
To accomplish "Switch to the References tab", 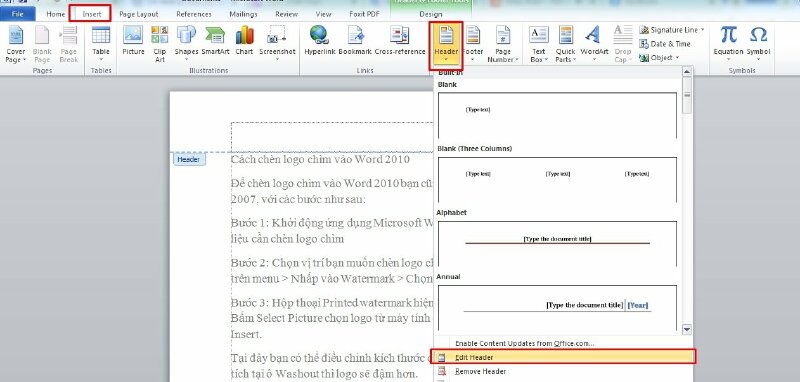I will point(194,14).
